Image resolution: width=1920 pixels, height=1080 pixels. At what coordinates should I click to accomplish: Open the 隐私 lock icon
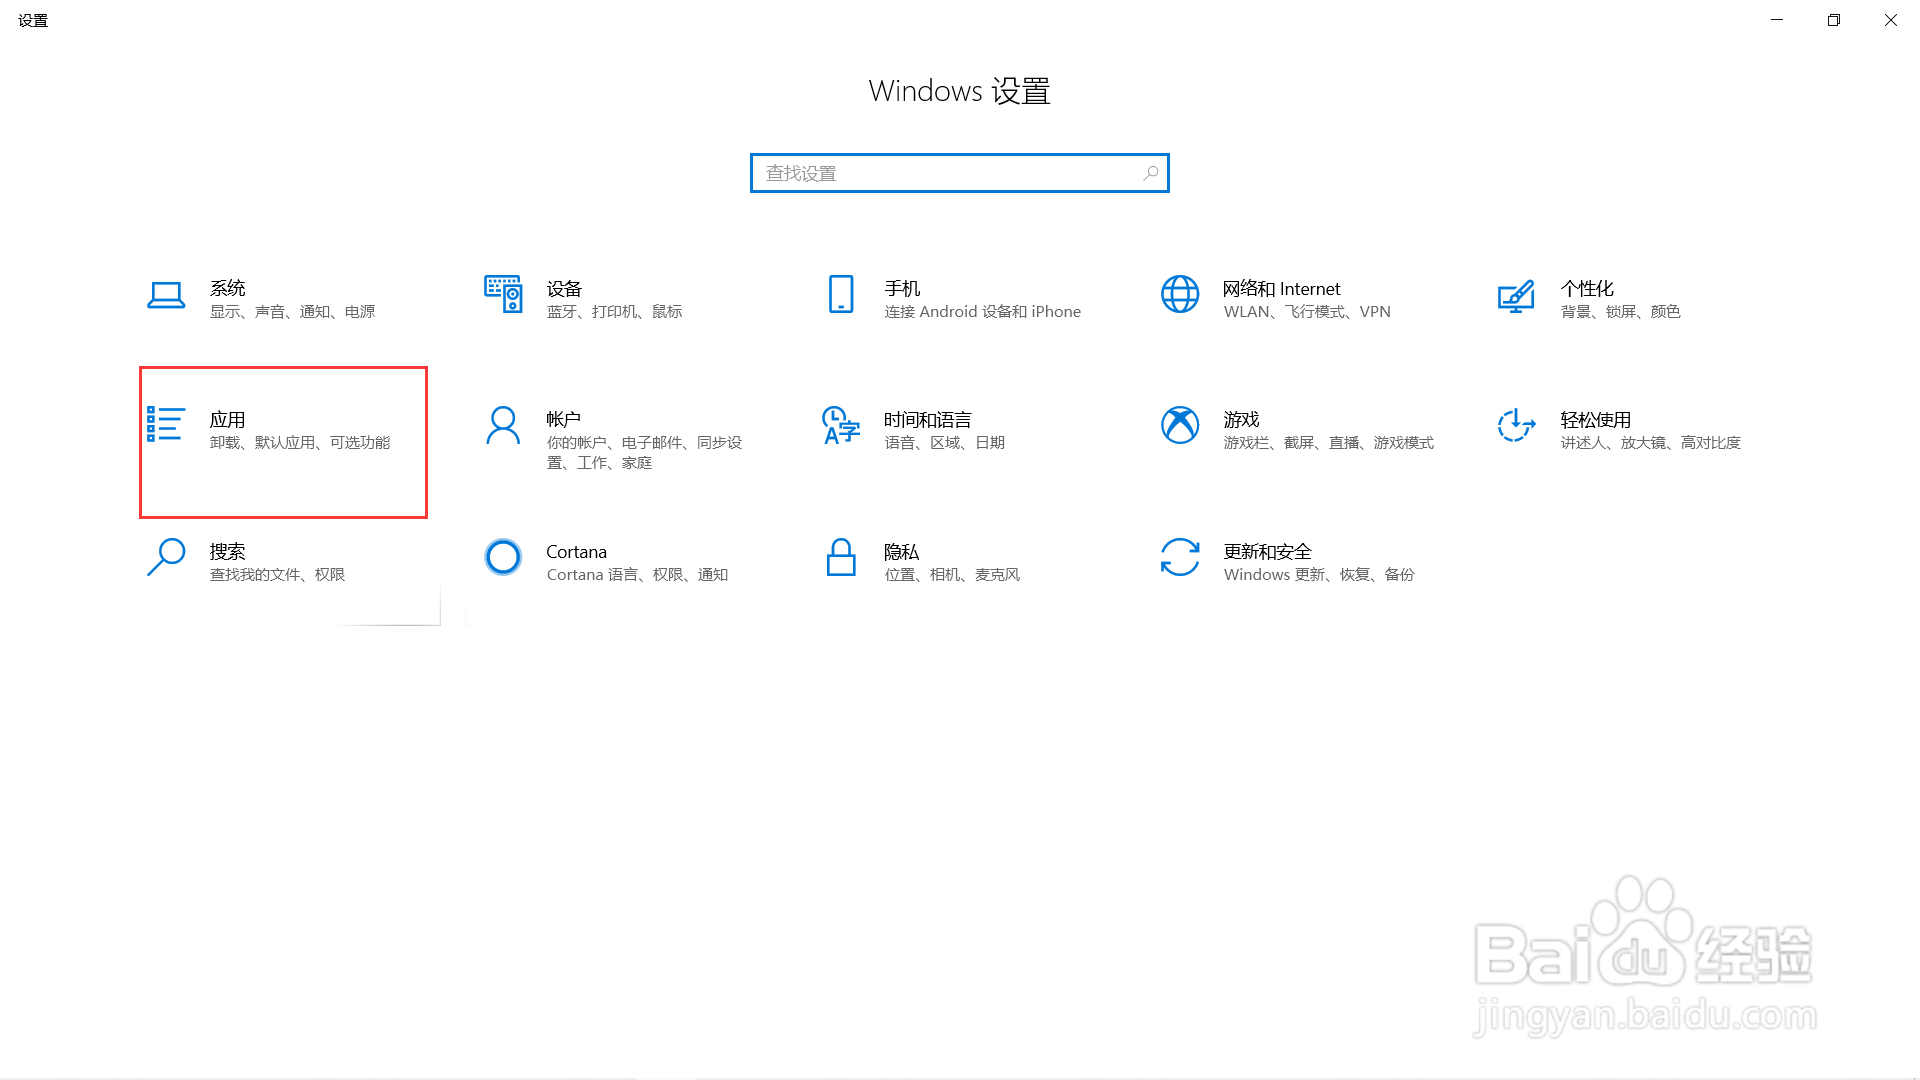[x=841, y=558]
